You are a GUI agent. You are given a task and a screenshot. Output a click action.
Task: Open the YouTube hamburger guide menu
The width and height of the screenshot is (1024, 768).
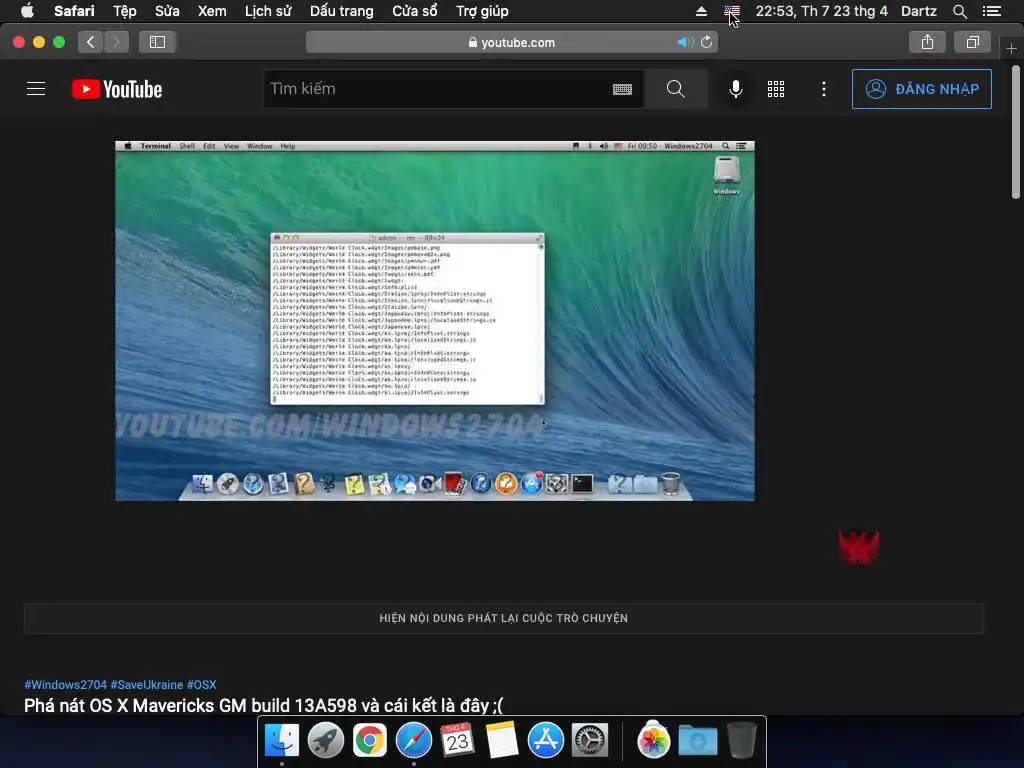pyautogui.click(x=36, y=89)
